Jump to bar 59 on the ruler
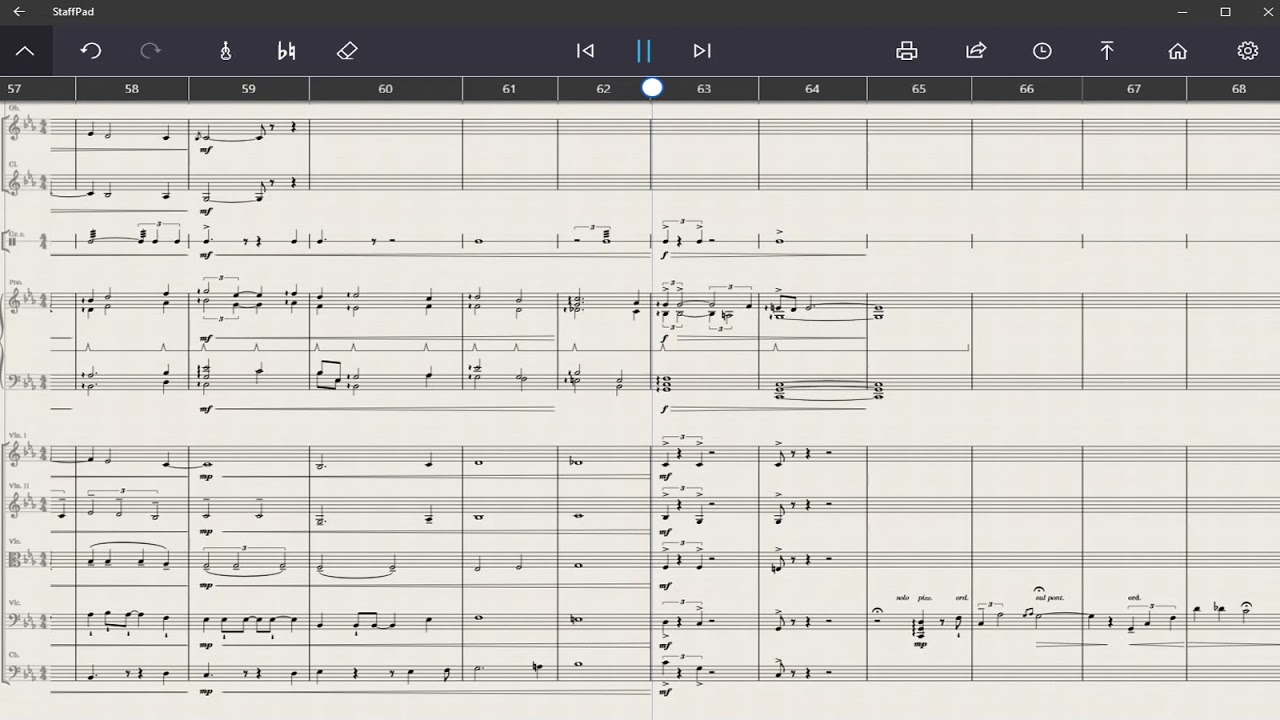The image size is (1280, 720). [x=248, y=89]
